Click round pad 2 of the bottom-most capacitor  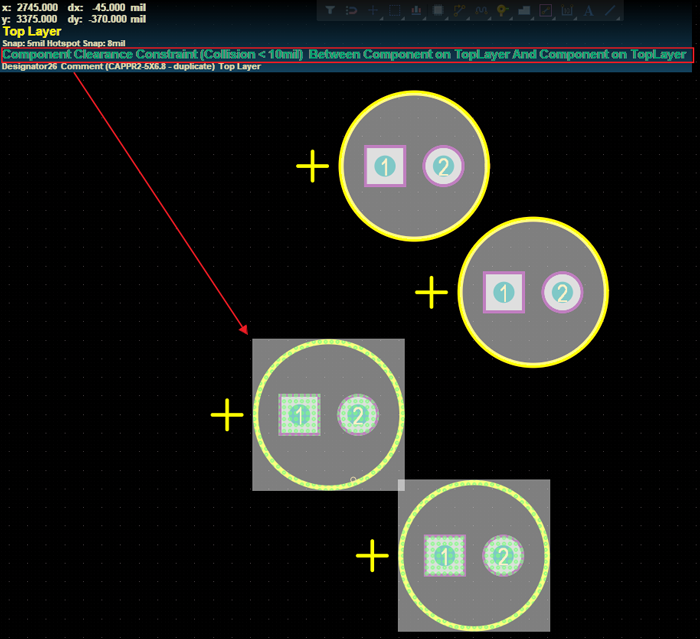pos(503,556)
